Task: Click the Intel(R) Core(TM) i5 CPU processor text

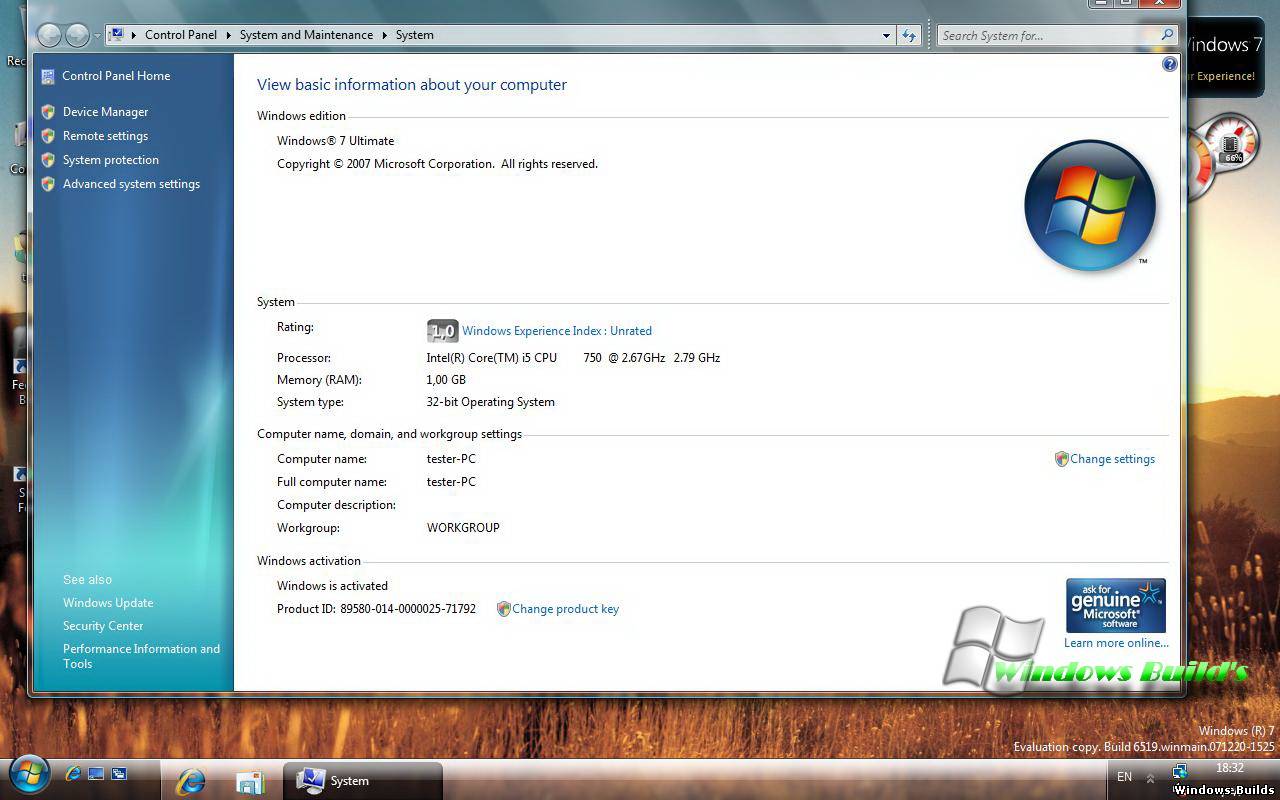Action: (x=573, y=358)
